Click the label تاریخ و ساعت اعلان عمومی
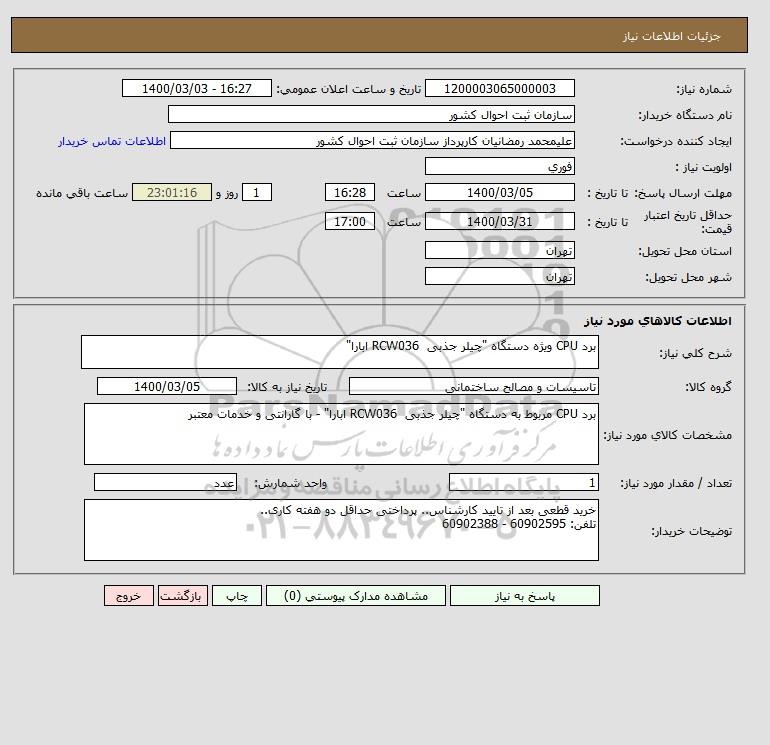Image resolution: width=770 pixels, height=745 pixels. click(x=349, y=89)
